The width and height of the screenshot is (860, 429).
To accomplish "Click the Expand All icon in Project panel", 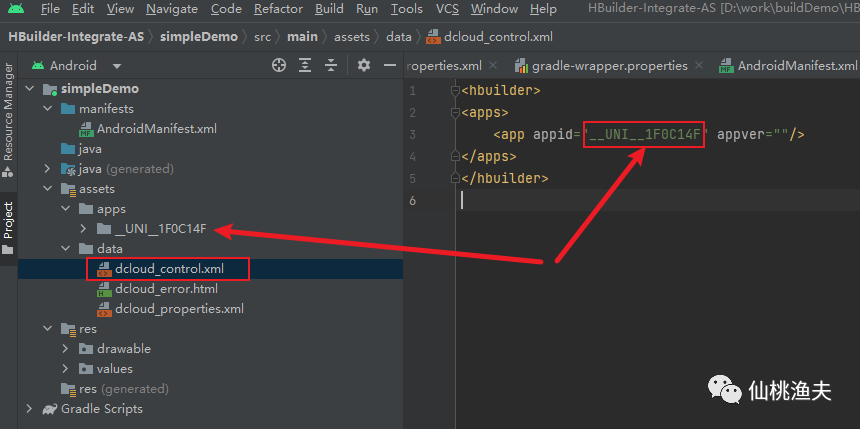I will click(x=305, y=65).
